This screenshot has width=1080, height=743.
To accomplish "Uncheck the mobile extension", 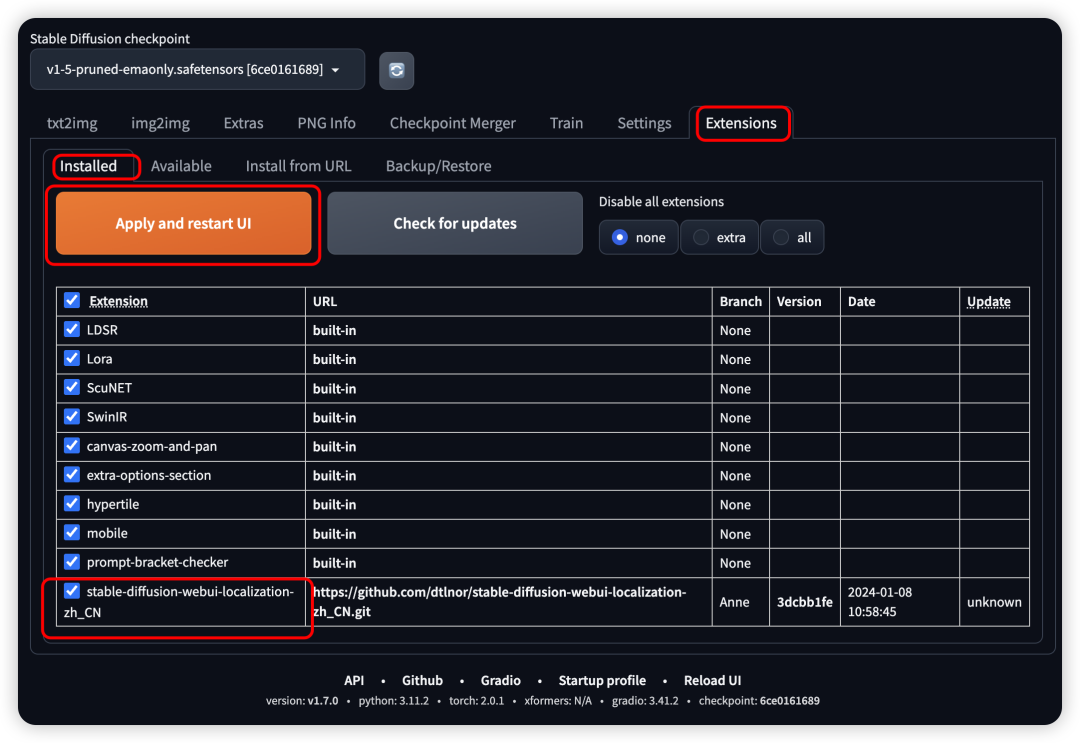I will 72,532.
